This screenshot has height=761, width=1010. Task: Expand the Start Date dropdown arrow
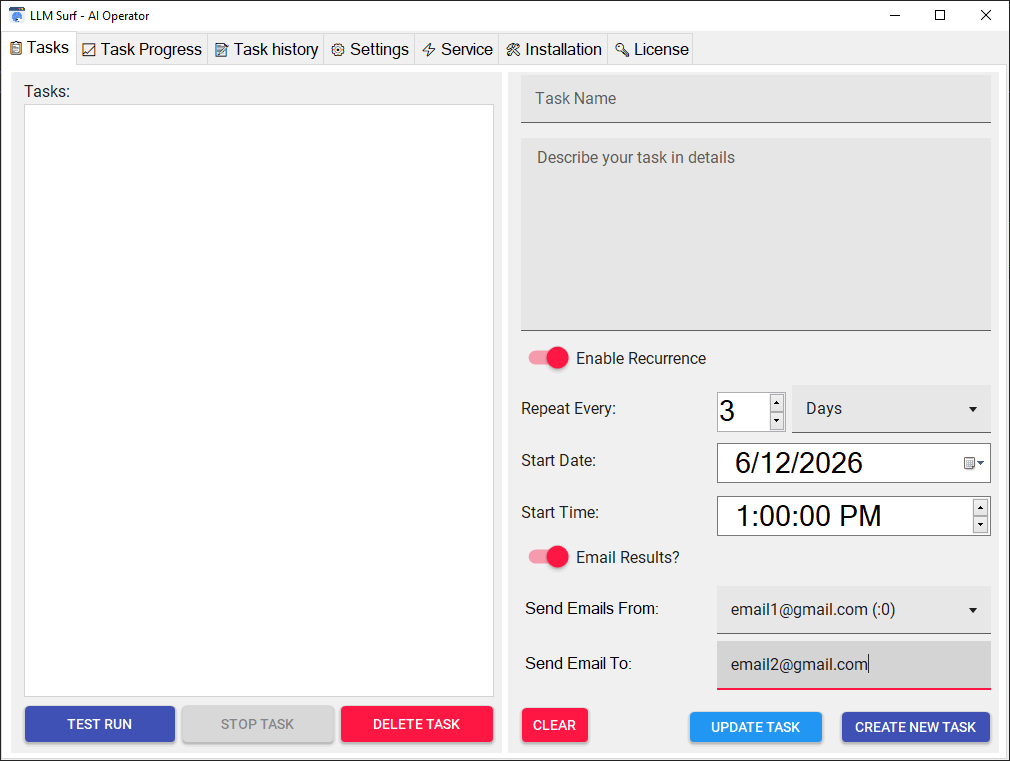[x=980, y=462]
